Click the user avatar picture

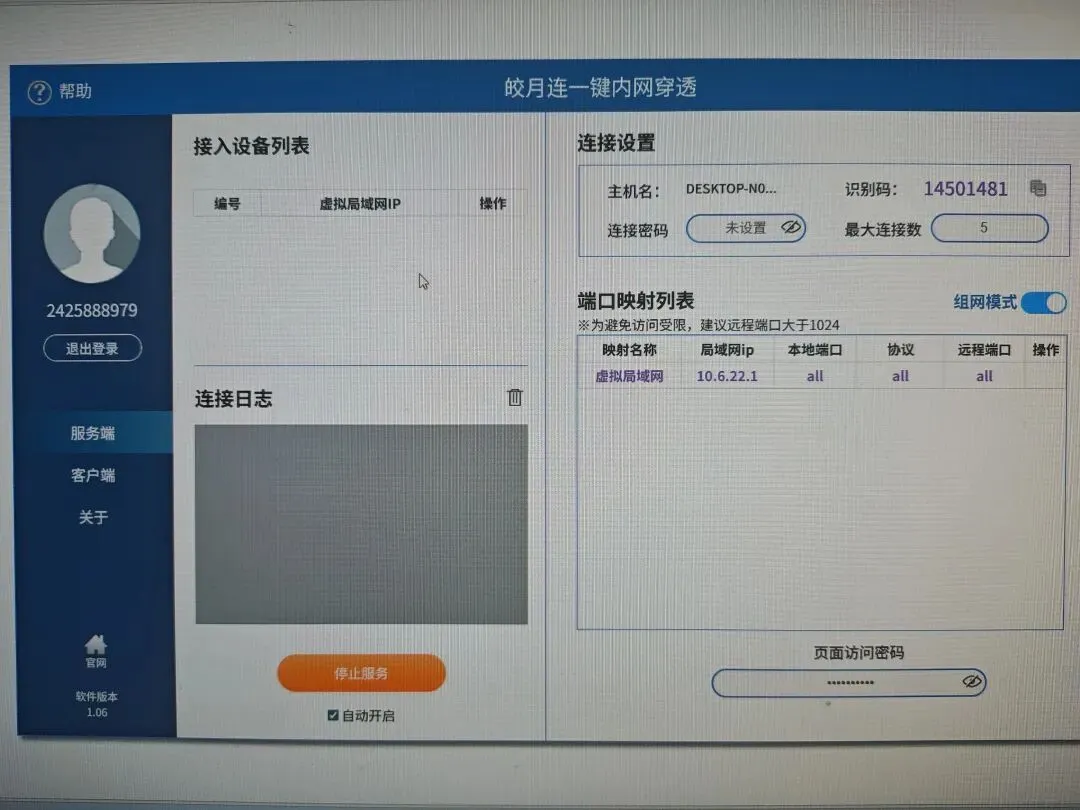[x=92, y=233]
